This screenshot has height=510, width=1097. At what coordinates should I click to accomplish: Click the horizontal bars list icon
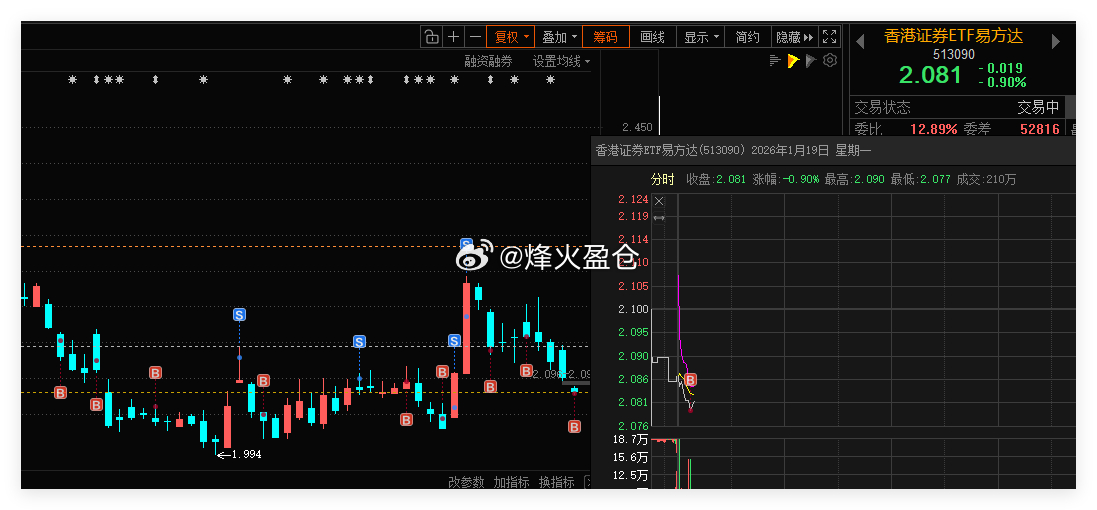[x=774, y=60]
